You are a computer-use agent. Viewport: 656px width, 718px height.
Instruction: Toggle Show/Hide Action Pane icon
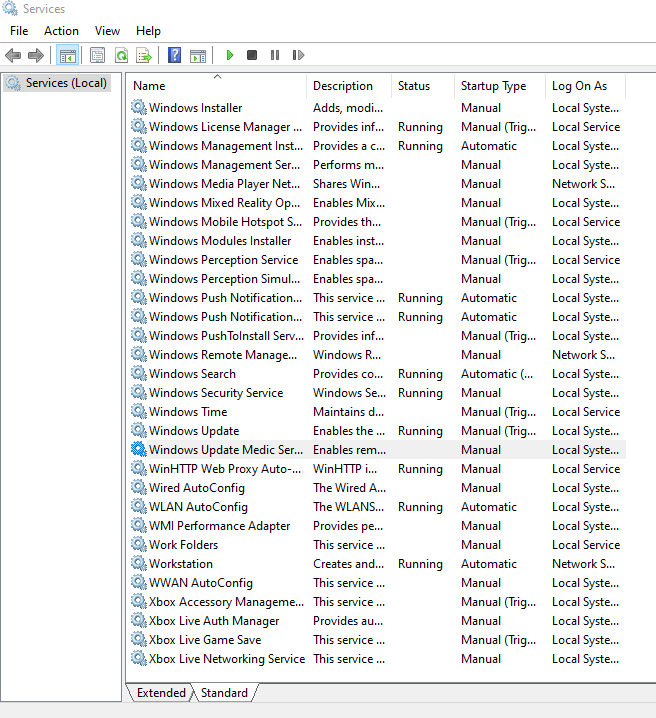pos(198,55)
